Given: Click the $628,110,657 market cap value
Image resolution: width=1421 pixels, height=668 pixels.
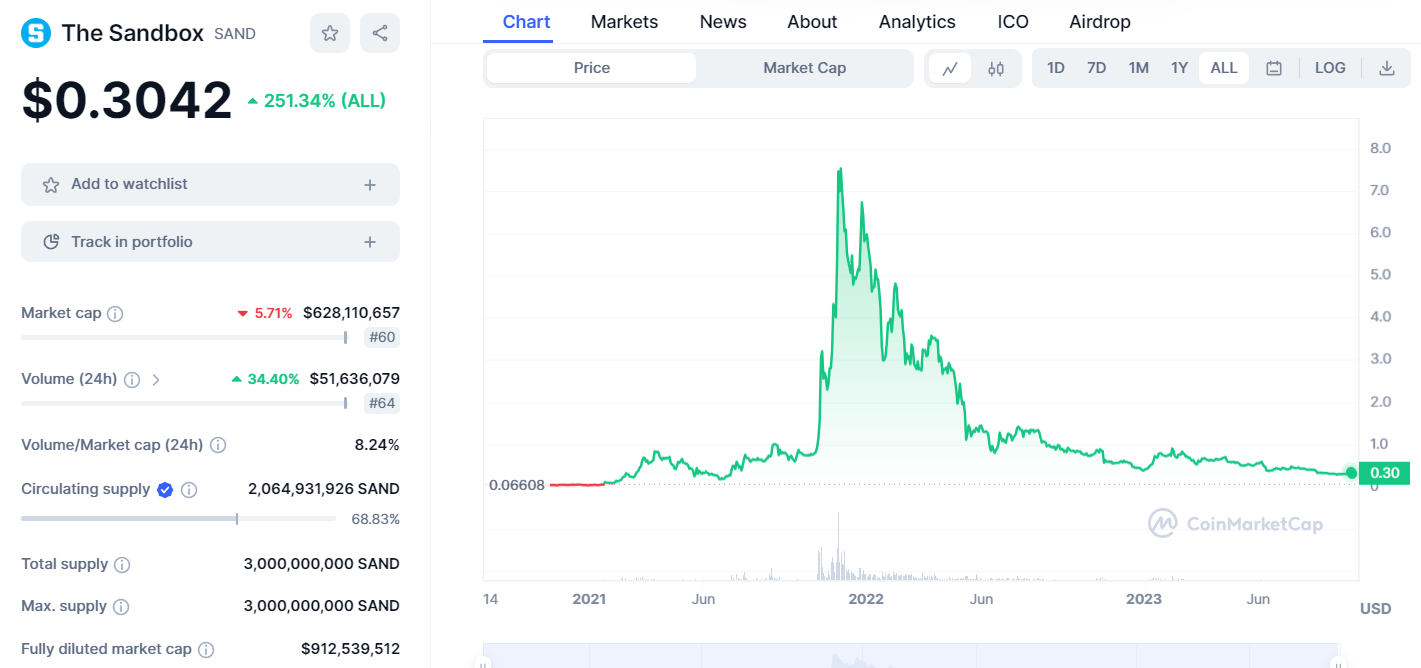Looking at the screenshot, I should click(x=351, y=314).
